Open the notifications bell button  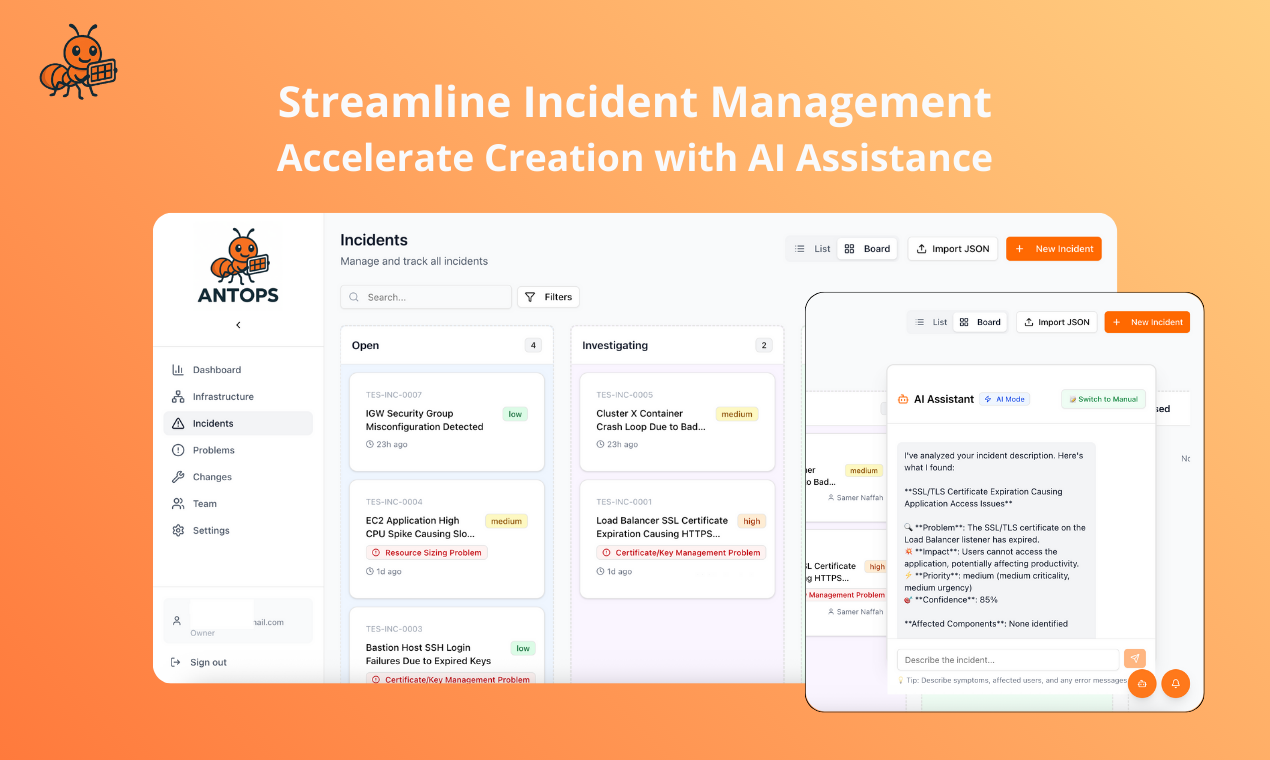click(1176, 684)
